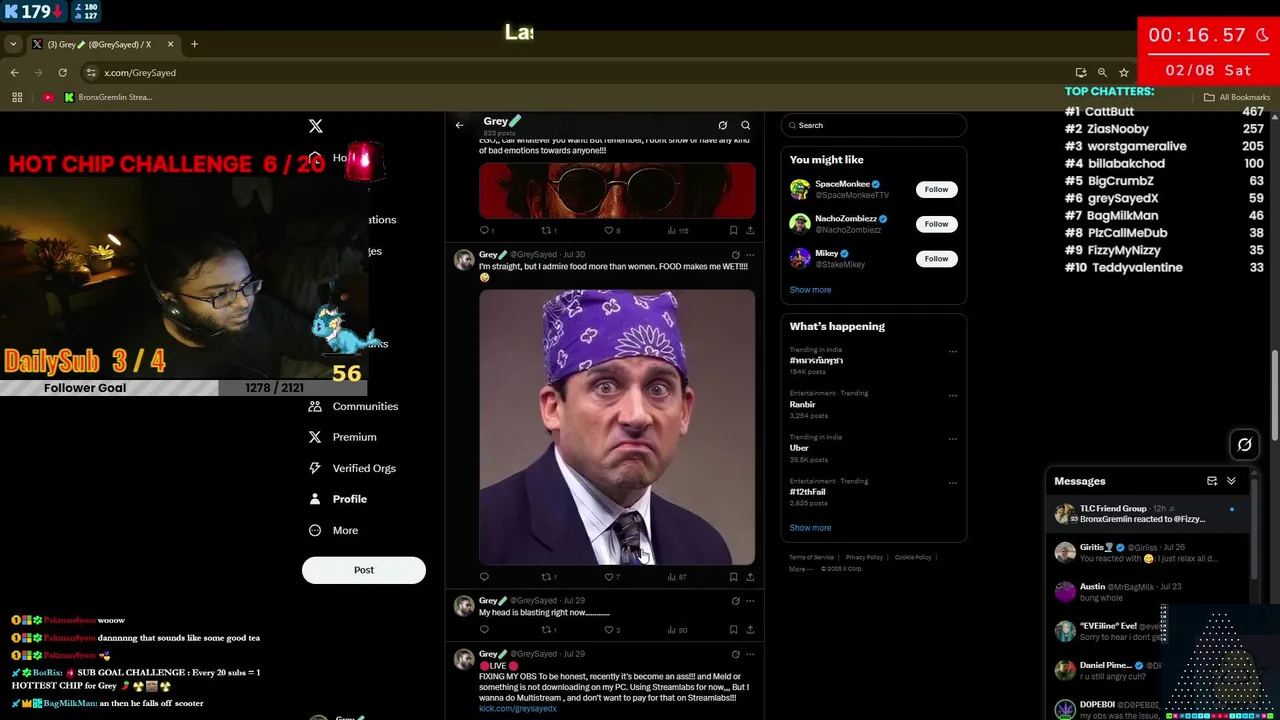Open the kick.com/greysayedx link
The width and height of the screenshot is (1280, 720).
[518, 709]
